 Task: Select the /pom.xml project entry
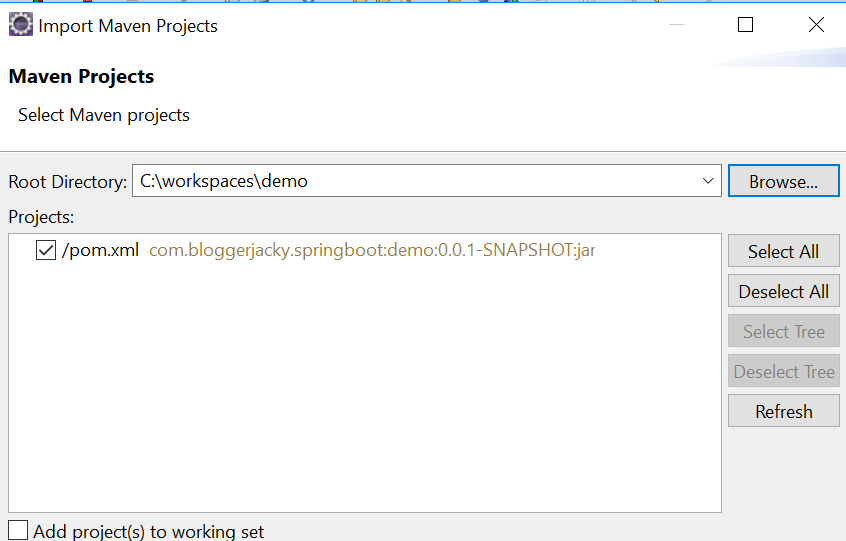(100, 251)
